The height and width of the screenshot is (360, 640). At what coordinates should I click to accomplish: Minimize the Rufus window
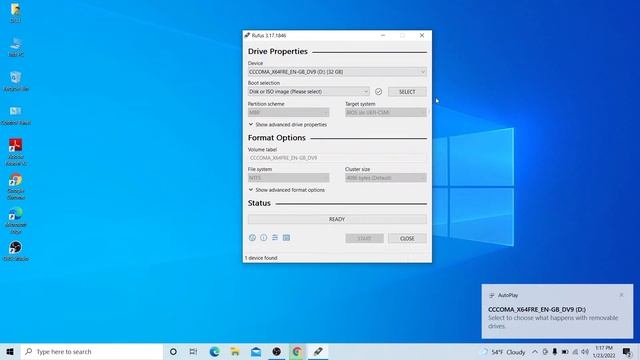pos(383,36)
